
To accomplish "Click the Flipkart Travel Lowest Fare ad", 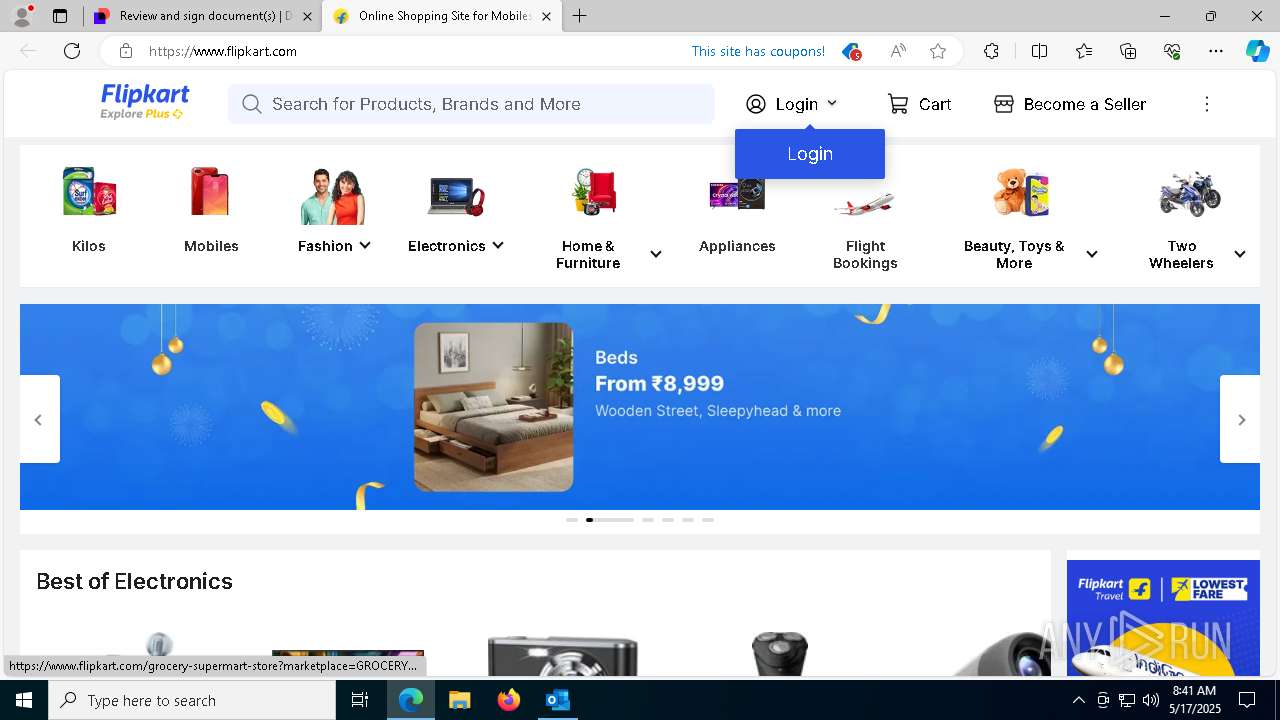I will (1163, 617).
